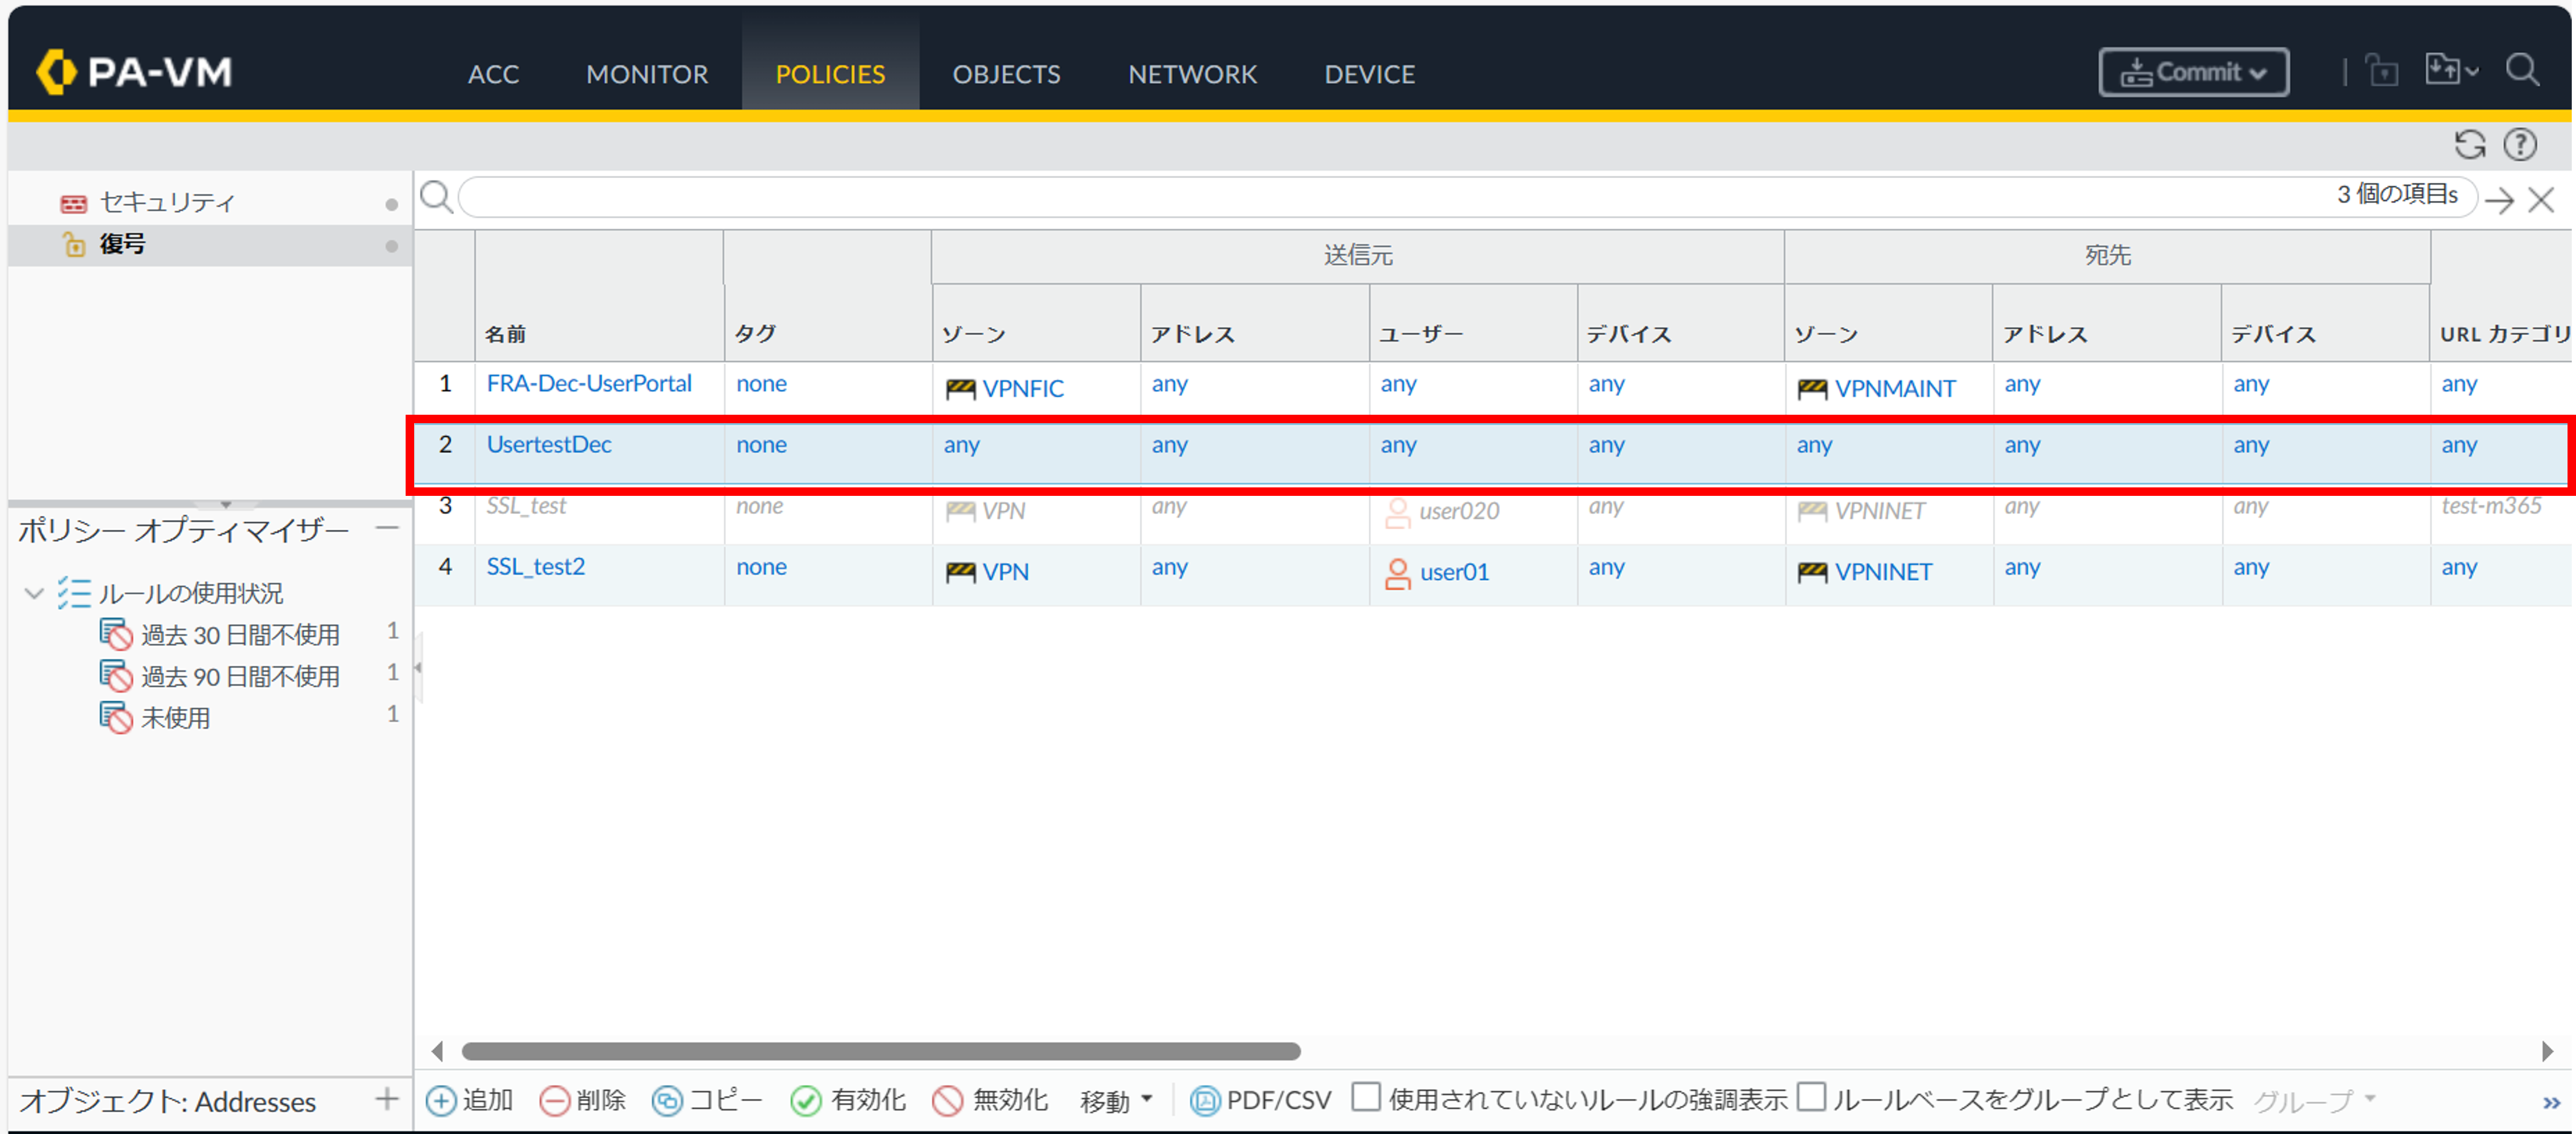This screenshot has height=1134, width=2576.
Task: Click the 追加 (add) plus icon
Action: pos(440,1100)
